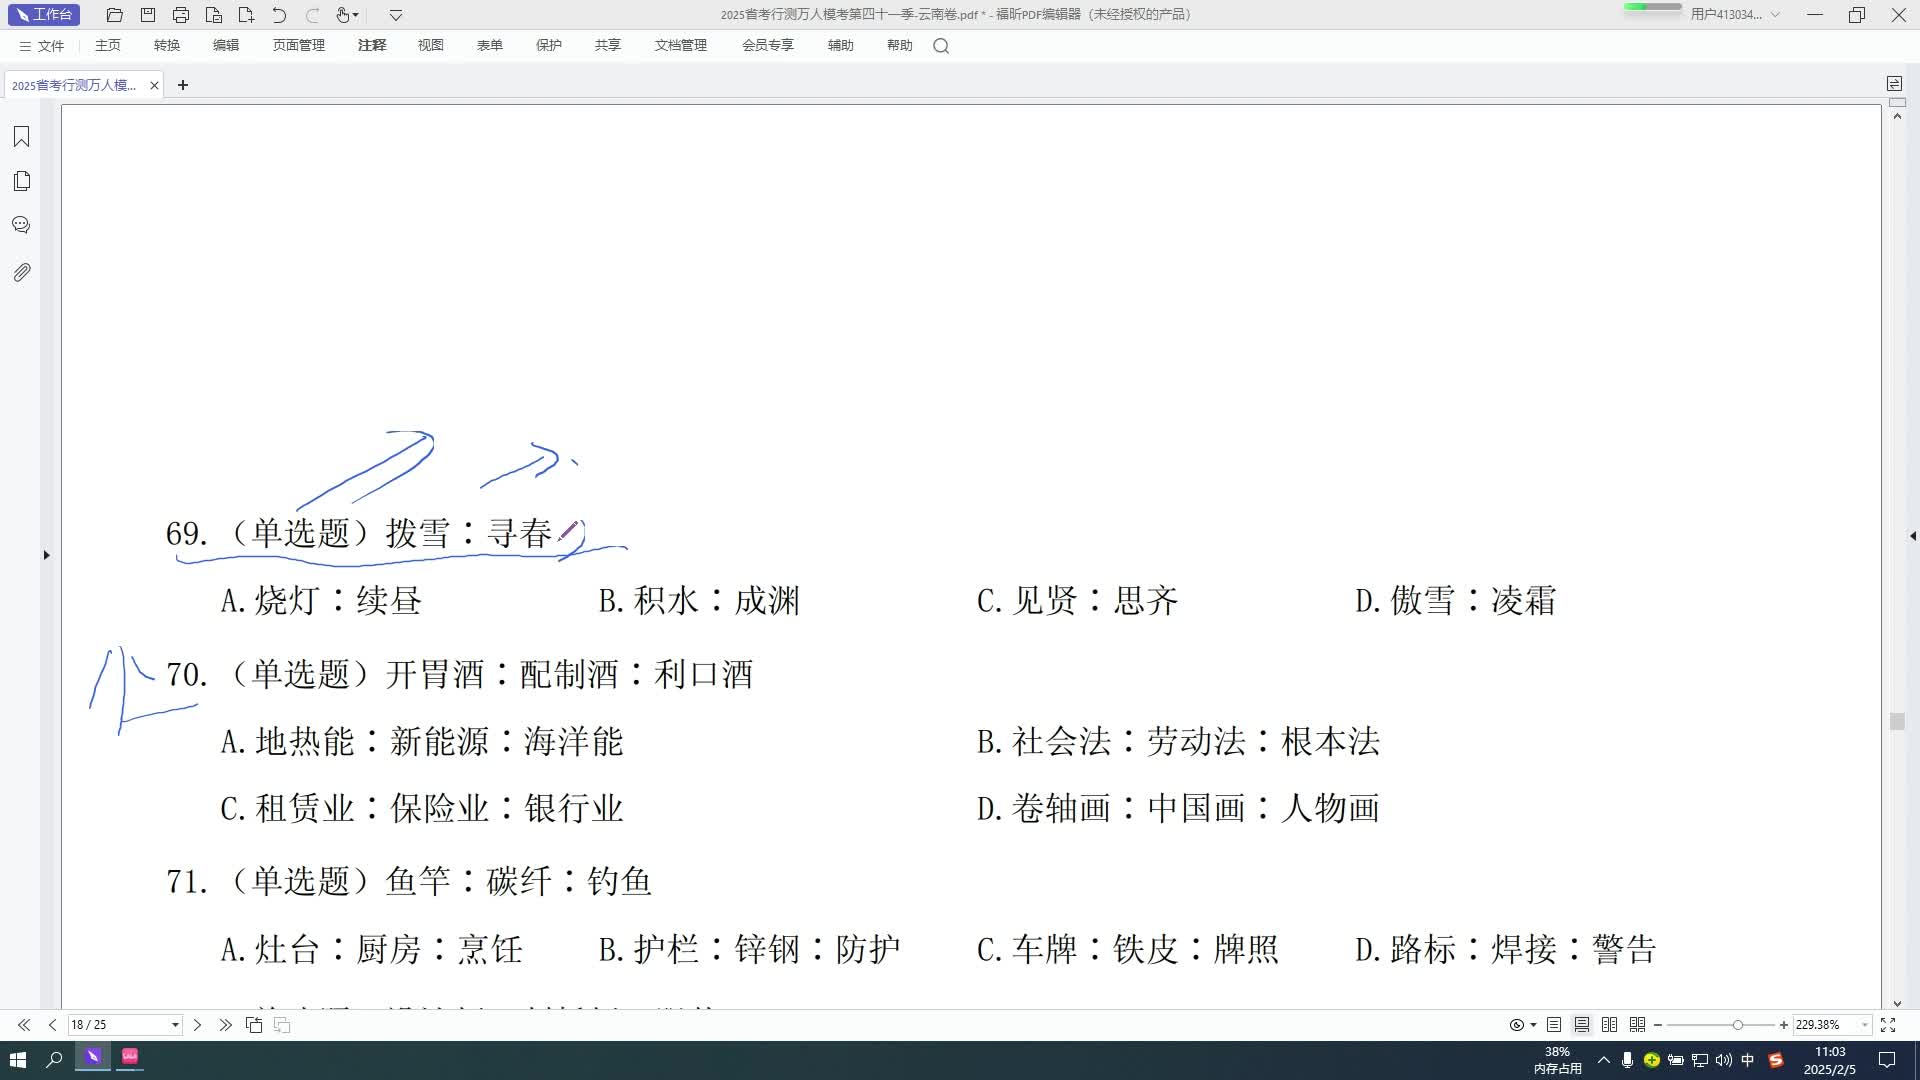
Task: Expand the page number selection dropdown
Action: point(176,1025)
